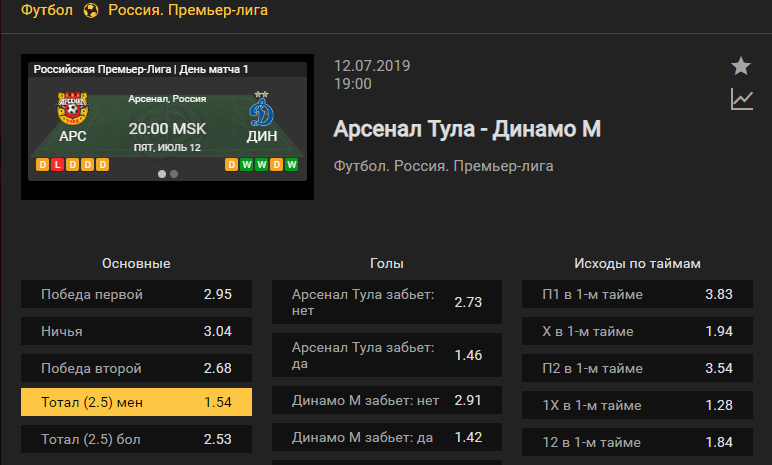Click Российская Премьер-Лига widget header
This screenshot has height=465, width=772.
[x=141, y=69]
